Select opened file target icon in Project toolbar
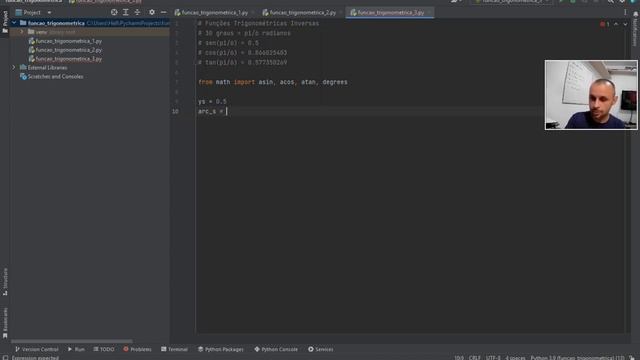 tap(114, 13)
